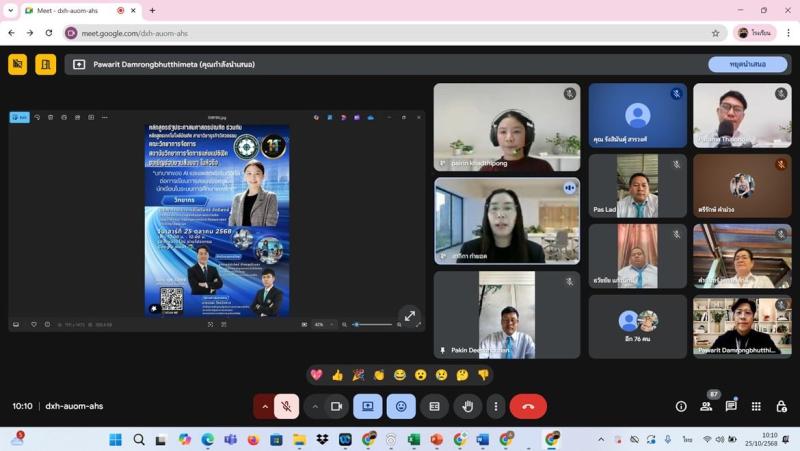Click the zoom slider in the image viewer
This screenshot has width=800, height=451.
(373, 324)
